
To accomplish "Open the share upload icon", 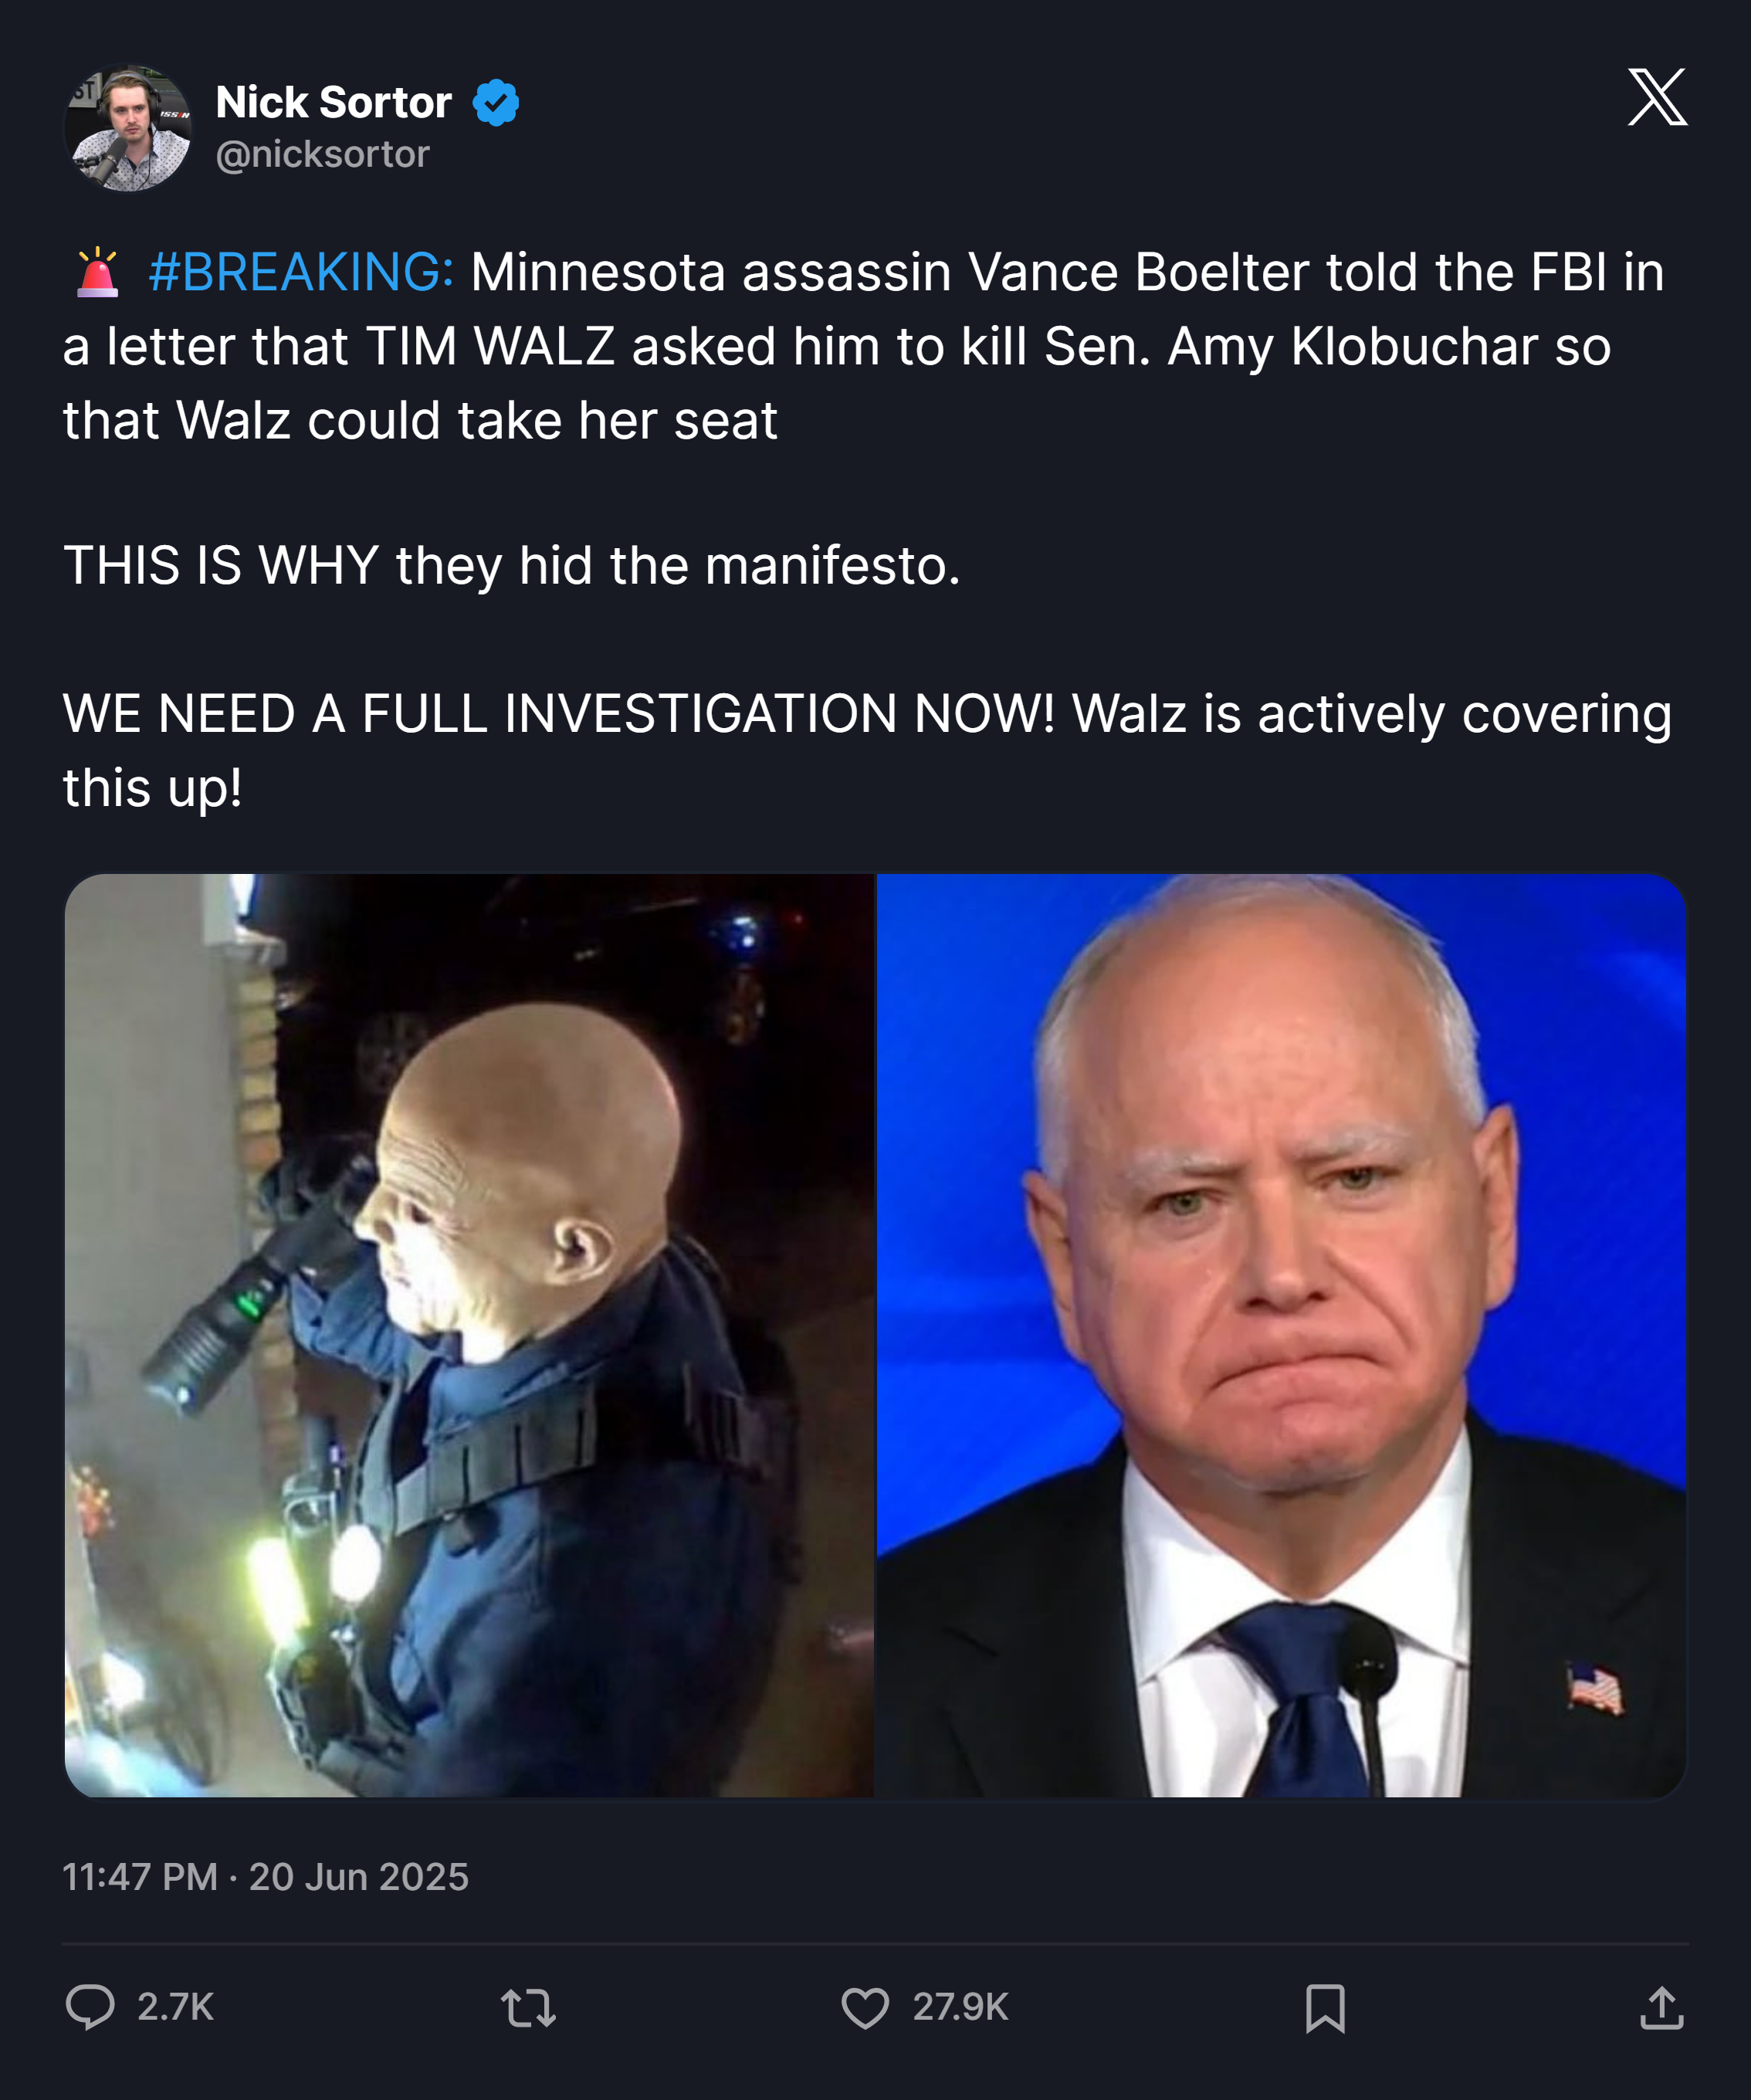I will click(x=1662, y=2007).
